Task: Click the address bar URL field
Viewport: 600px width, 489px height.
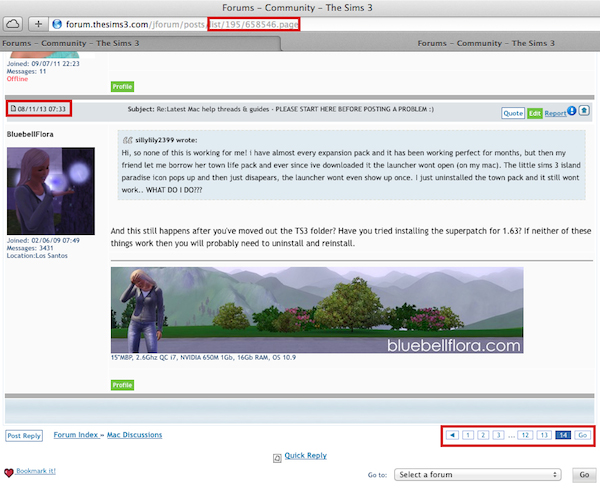Action: (323, 24)
